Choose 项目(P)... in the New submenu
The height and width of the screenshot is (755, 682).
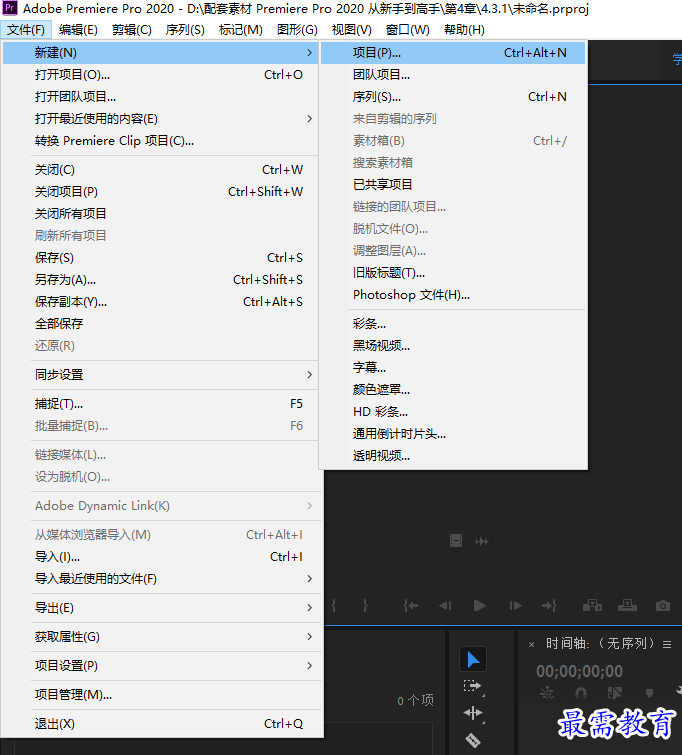point(453,52)
